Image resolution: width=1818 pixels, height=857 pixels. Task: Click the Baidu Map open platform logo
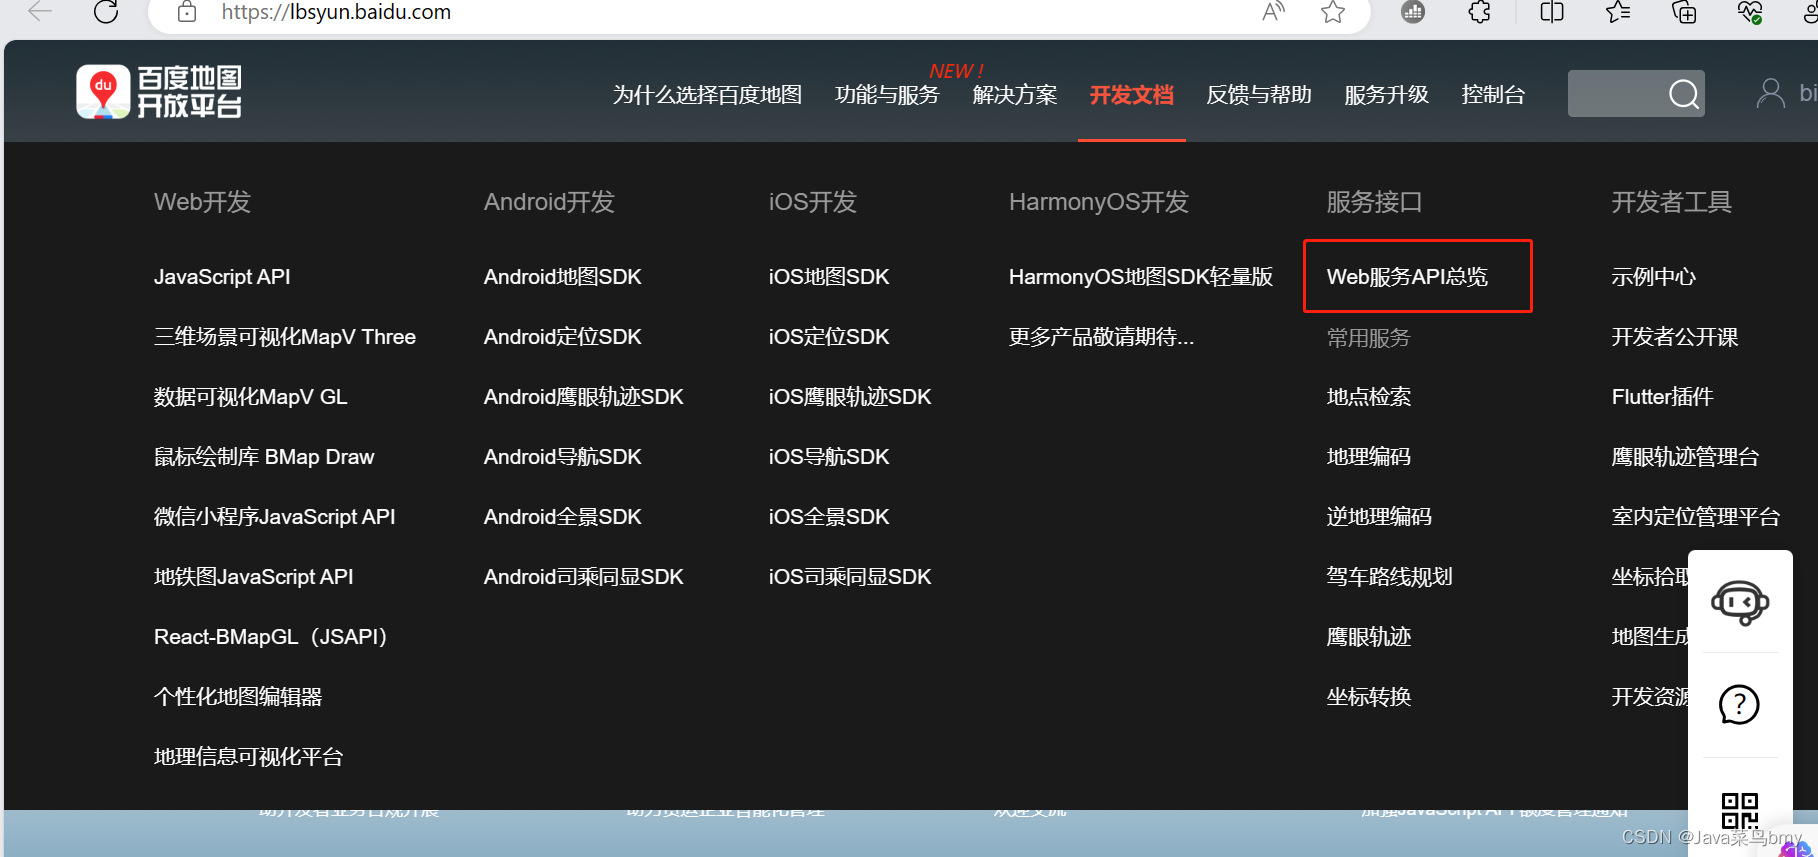coord(159,92)
